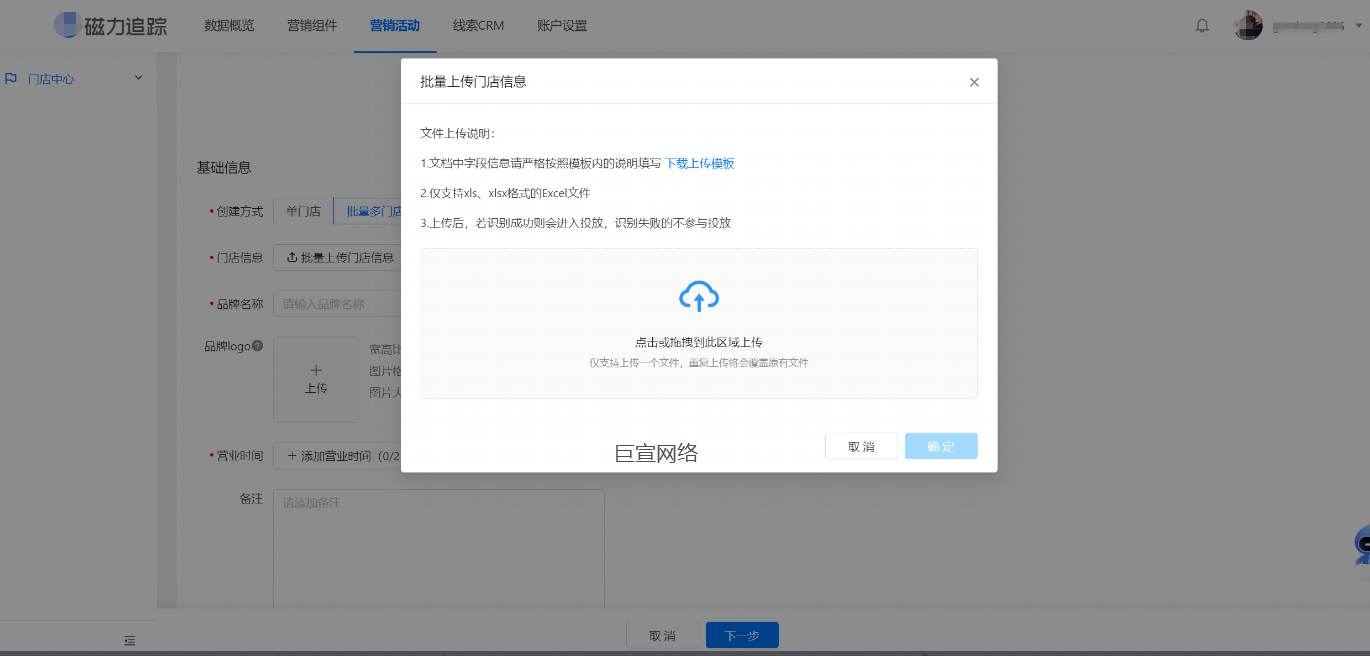Open the robot assistant widget
Viewport: 1370px width, 656px height.
pos(1362,545)
